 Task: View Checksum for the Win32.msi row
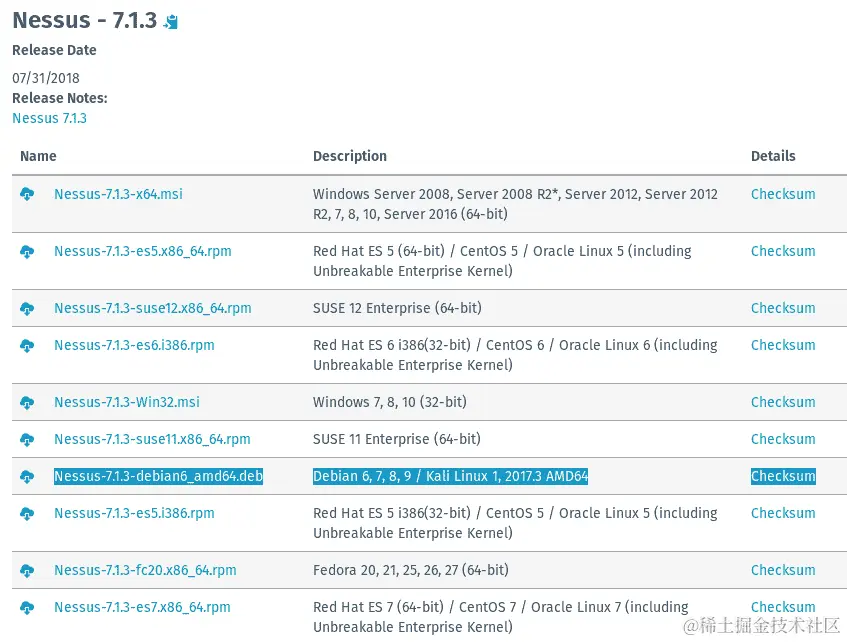pyautogui.click(x=783, y=402)
